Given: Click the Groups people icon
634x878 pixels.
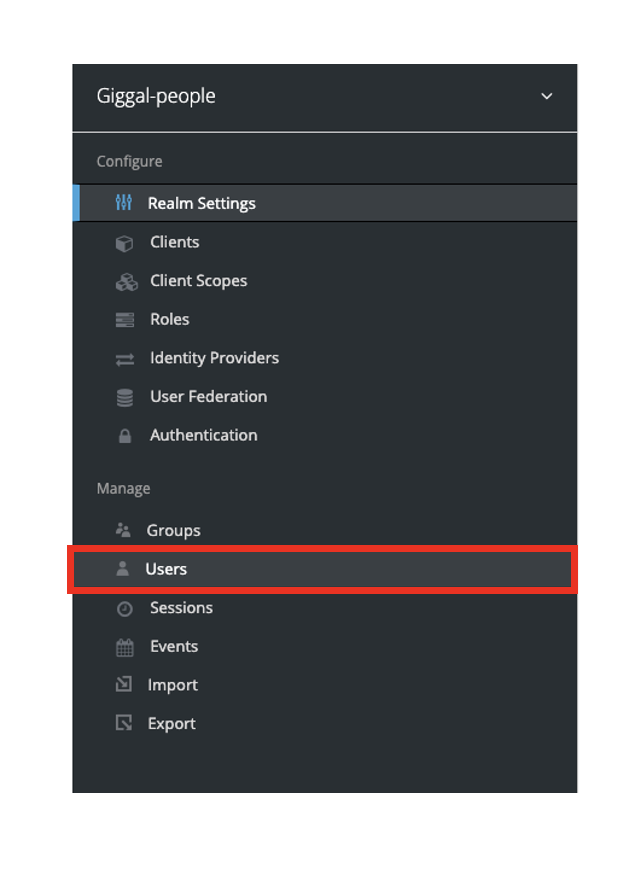Looking at the screenshot, I should 123,529.
